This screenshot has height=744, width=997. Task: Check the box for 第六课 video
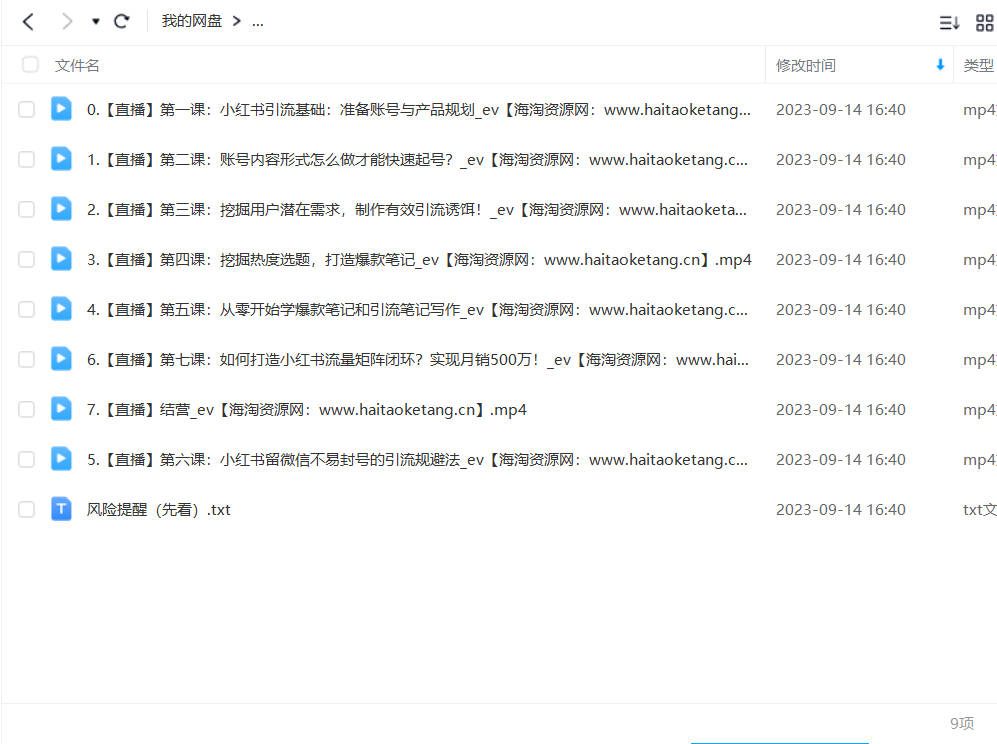pos(27,459)
